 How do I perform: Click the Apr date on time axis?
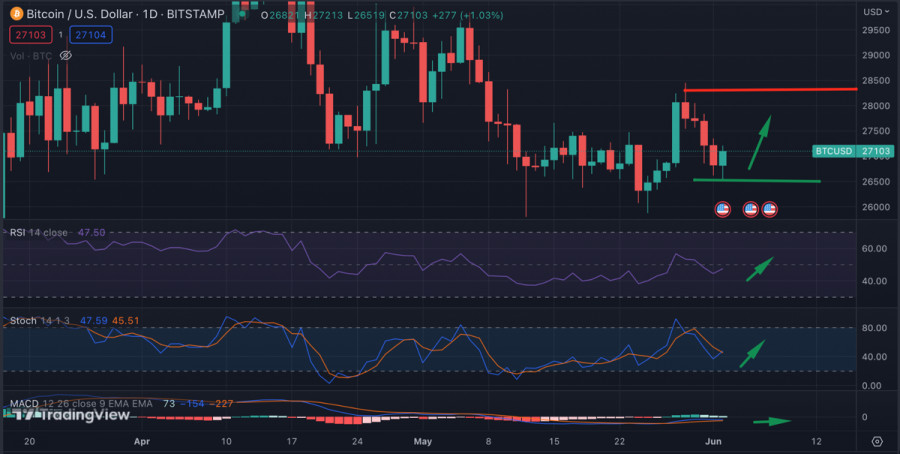[141, 442]
